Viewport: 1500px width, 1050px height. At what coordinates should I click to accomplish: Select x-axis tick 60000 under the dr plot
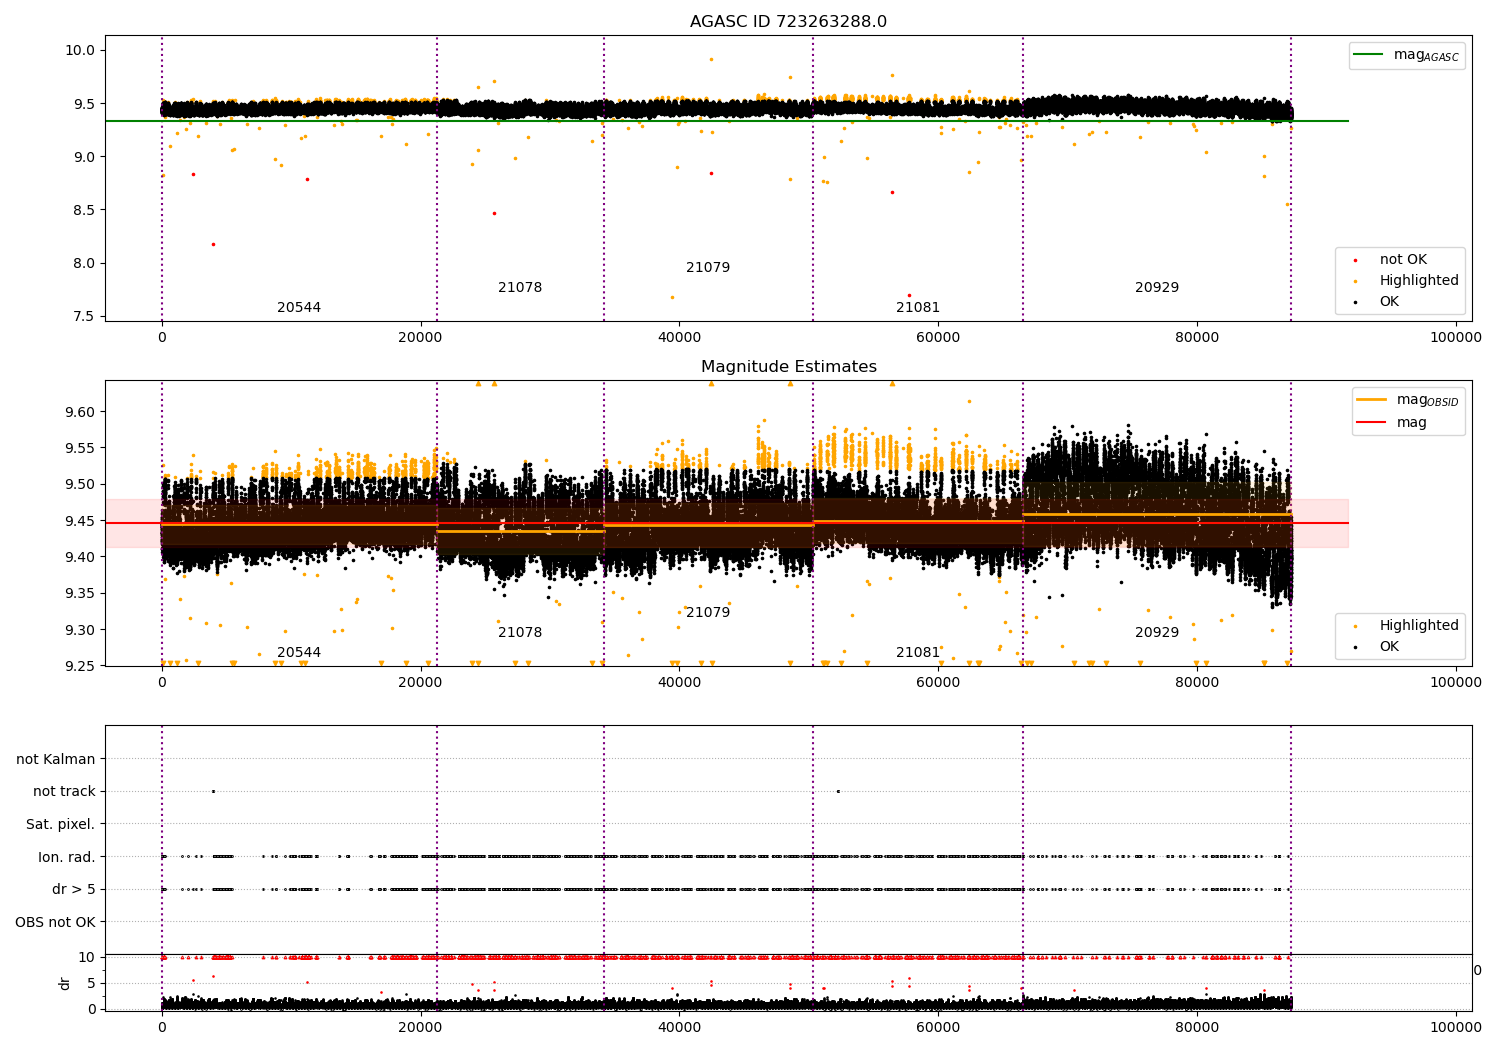point(938,1026)
